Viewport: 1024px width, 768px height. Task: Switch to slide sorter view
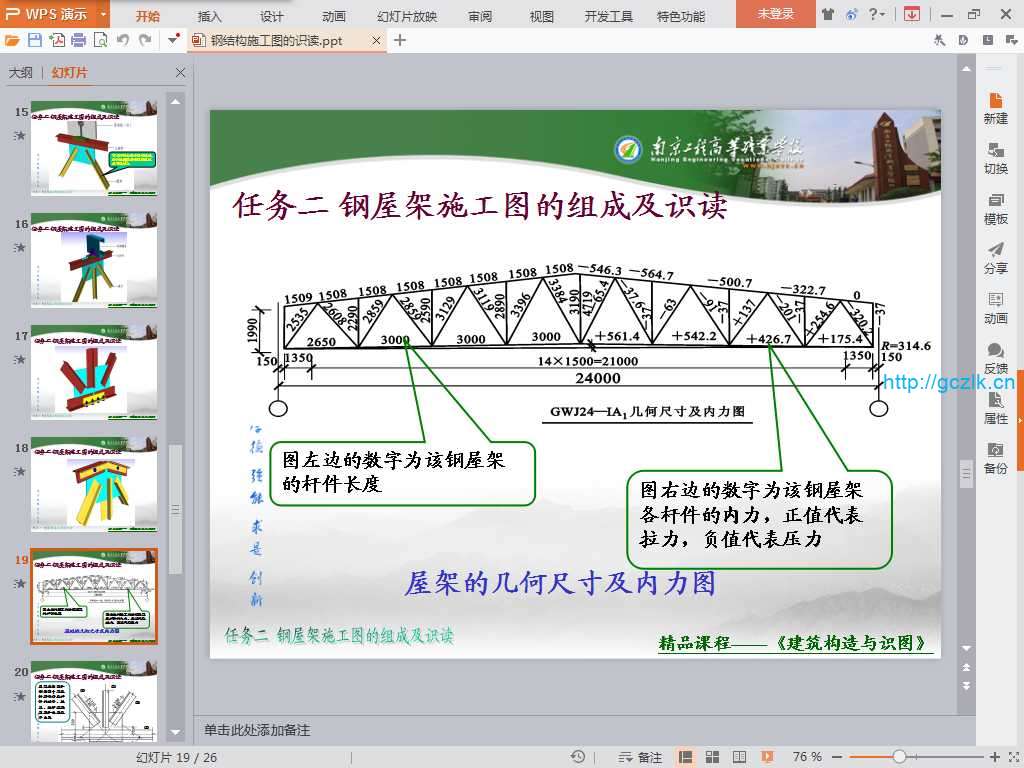click(714, 757)
